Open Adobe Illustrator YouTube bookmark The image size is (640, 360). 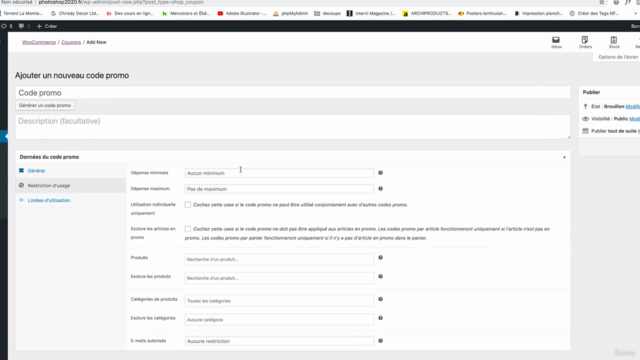242,13
